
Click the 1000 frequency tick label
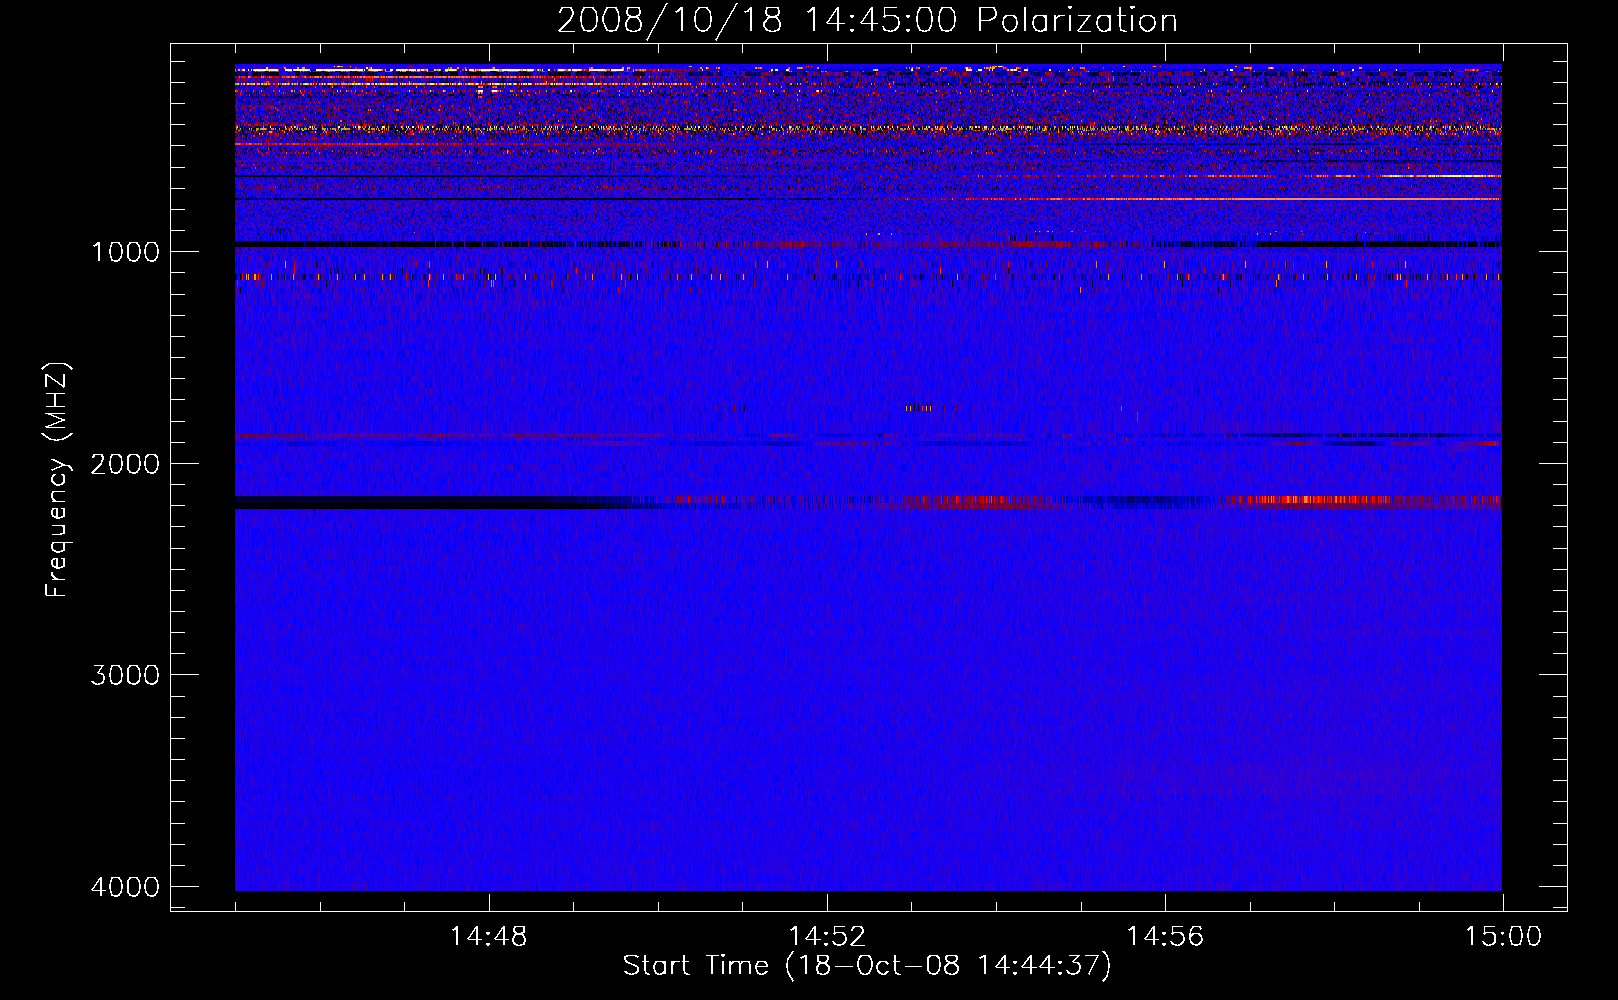125,251
